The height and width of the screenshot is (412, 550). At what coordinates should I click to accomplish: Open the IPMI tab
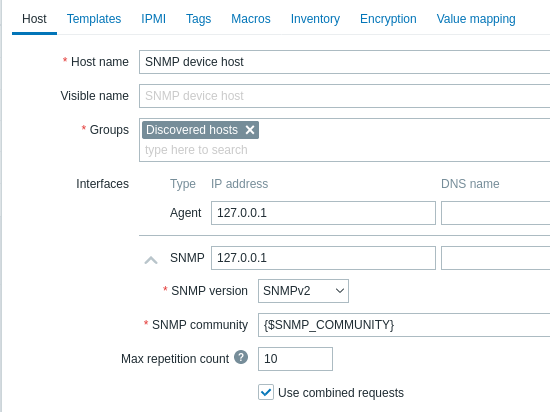click(x=153, y=19)
